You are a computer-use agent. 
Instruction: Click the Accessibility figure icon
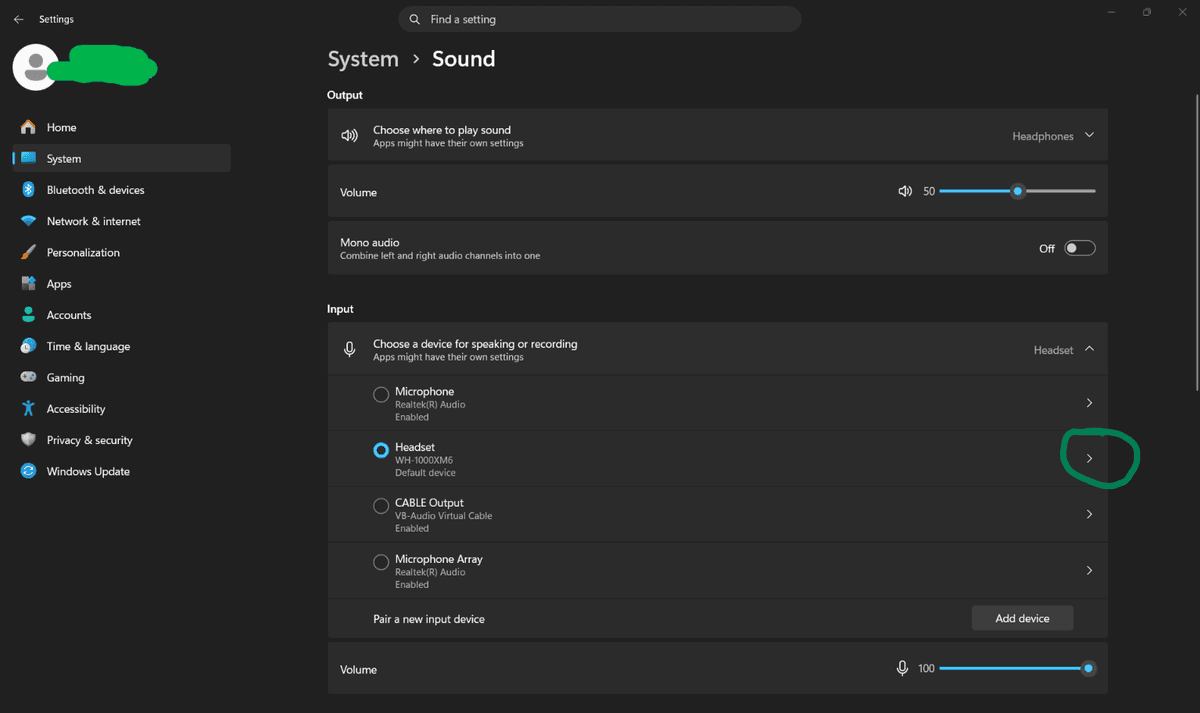pyautogui.click(x=28, y=409)
